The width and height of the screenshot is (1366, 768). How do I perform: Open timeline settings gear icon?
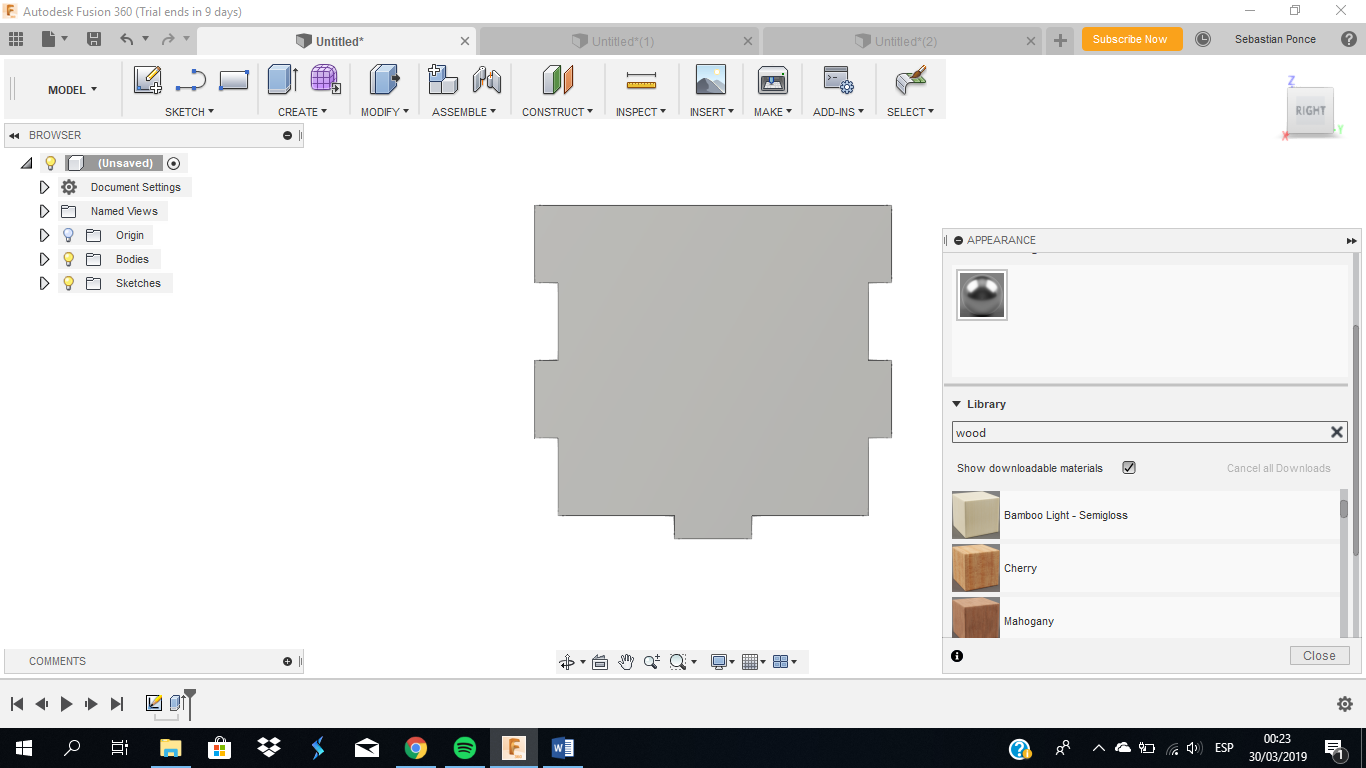click(1345, 704)
